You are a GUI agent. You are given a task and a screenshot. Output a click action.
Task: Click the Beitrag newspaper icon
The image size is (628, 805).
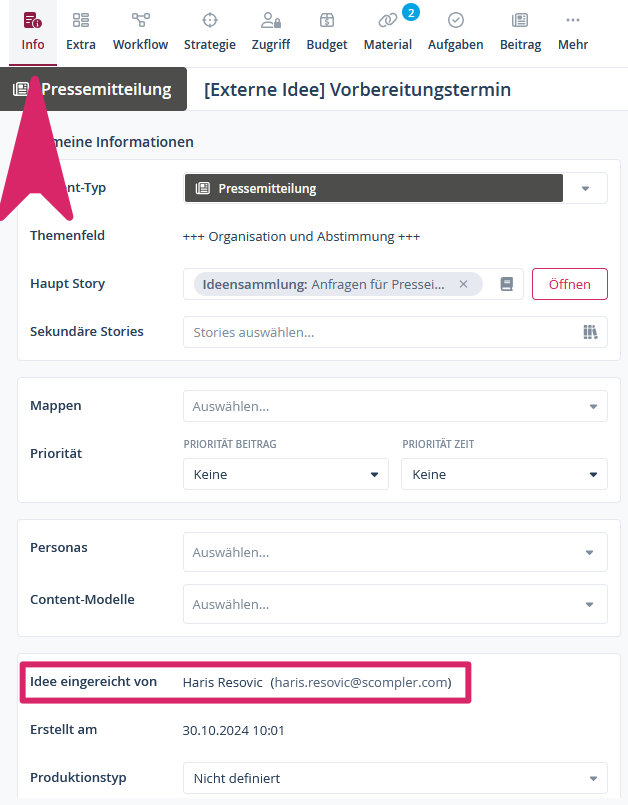(x=520, y=31)
